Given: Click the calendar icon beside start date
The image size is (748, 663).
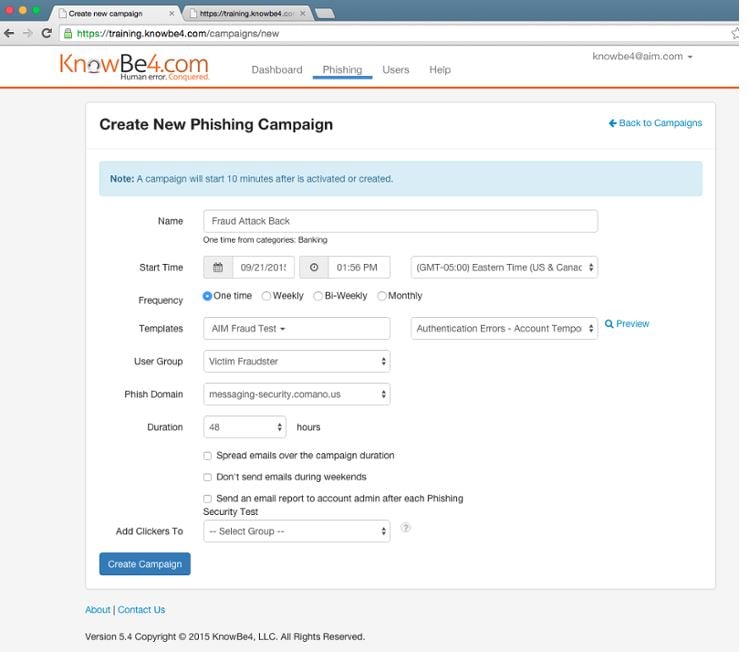Looking at the screenshot, I should (x=218, y=268).
